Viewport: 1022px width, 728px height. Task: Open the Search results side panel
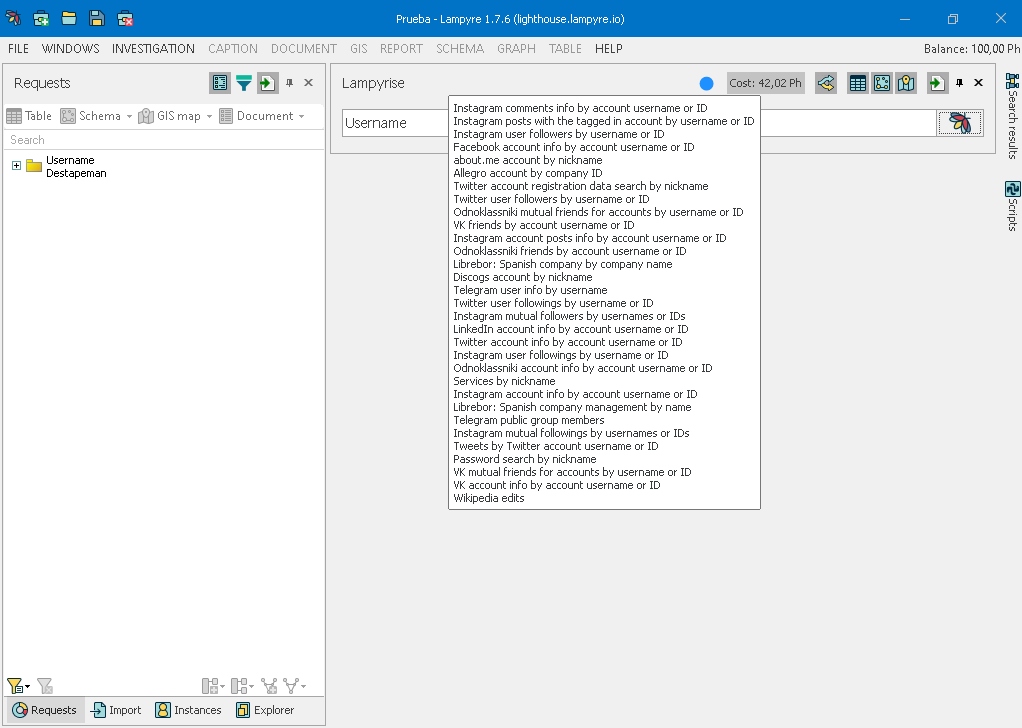[1012, 116]
